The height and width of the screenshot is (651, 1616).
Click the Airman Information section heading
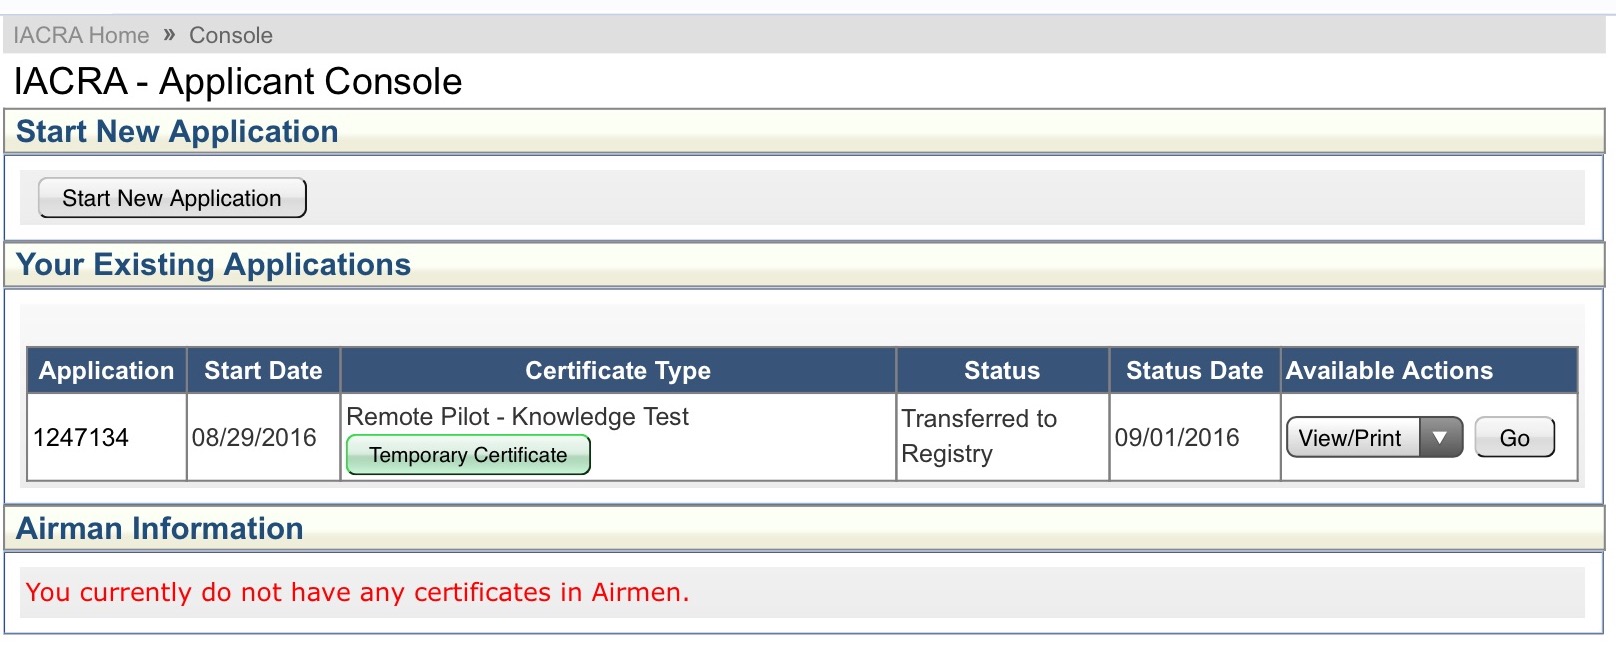(x=159, y=528)
